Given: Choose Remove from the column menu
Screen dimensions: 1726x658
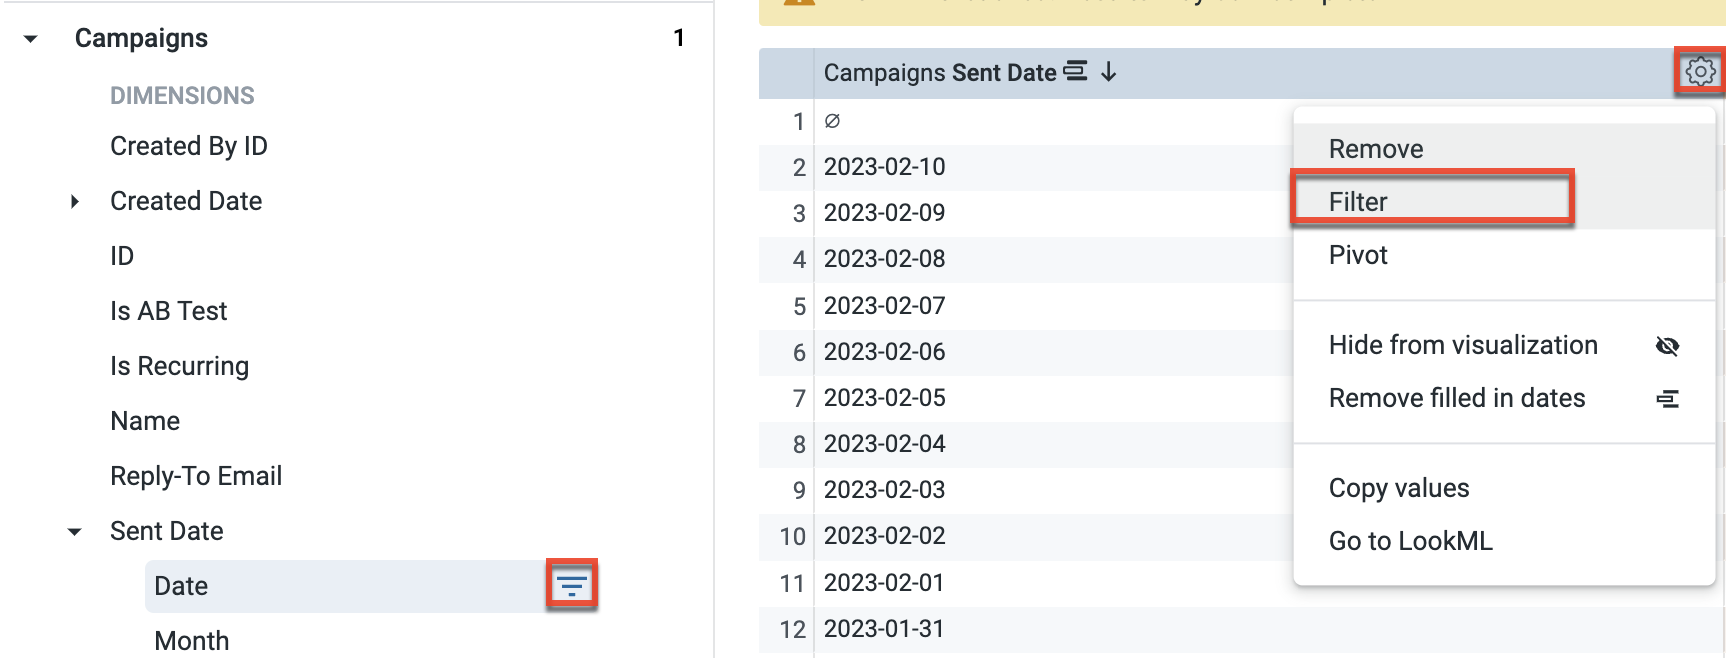Looking at the screenshot, I should (x=1376, y=149).
